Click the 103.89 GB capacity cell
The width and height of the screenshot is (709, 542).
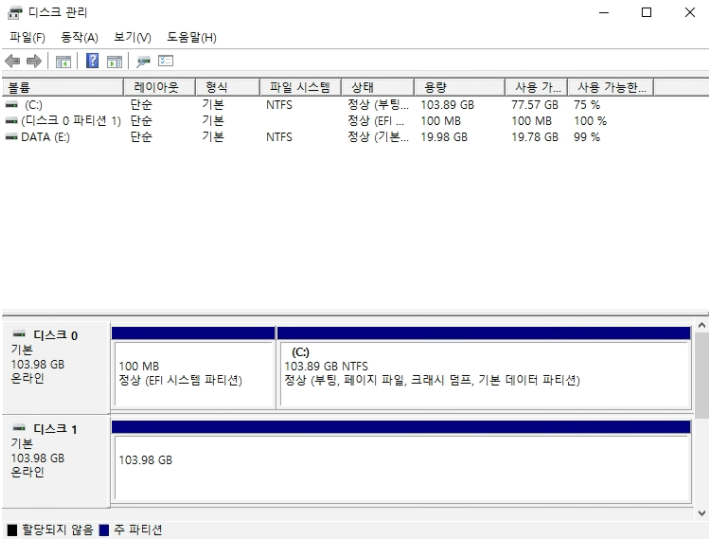tap(447, 105)
